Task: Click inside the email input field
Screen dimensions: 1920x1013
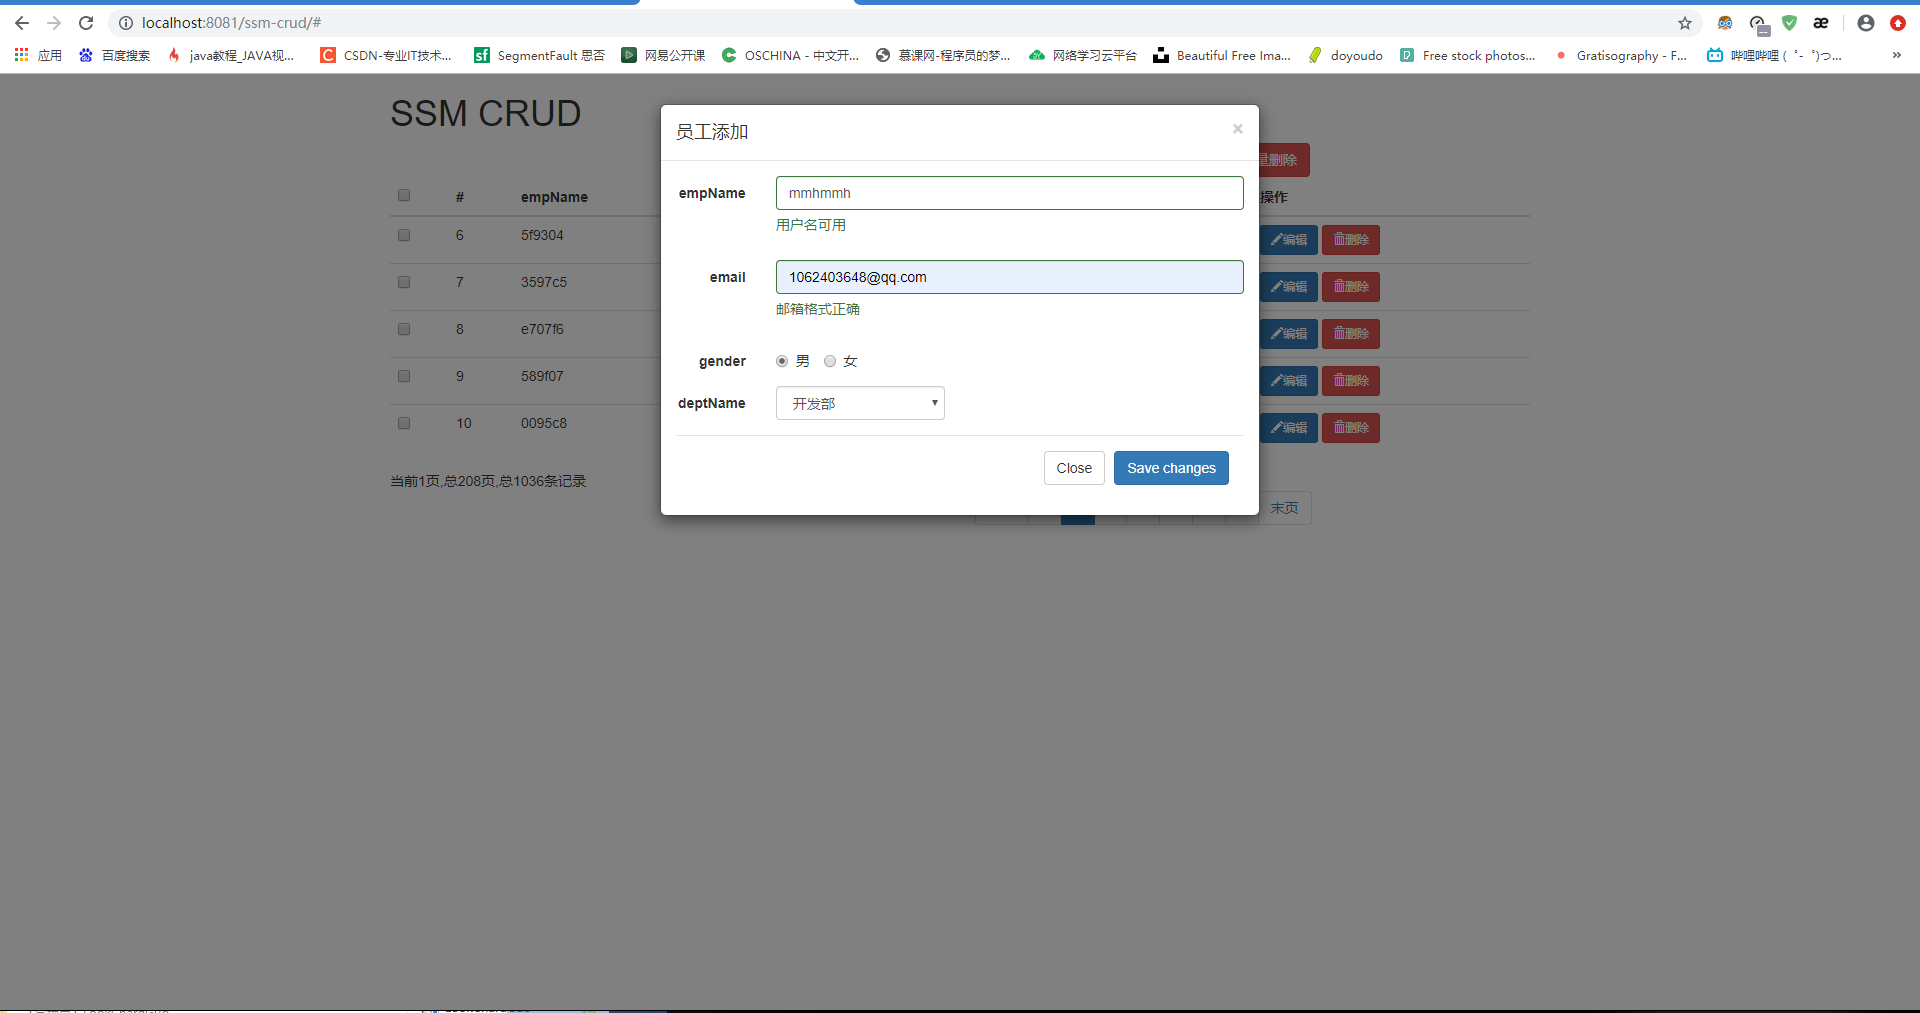Action: (1009, 277)
